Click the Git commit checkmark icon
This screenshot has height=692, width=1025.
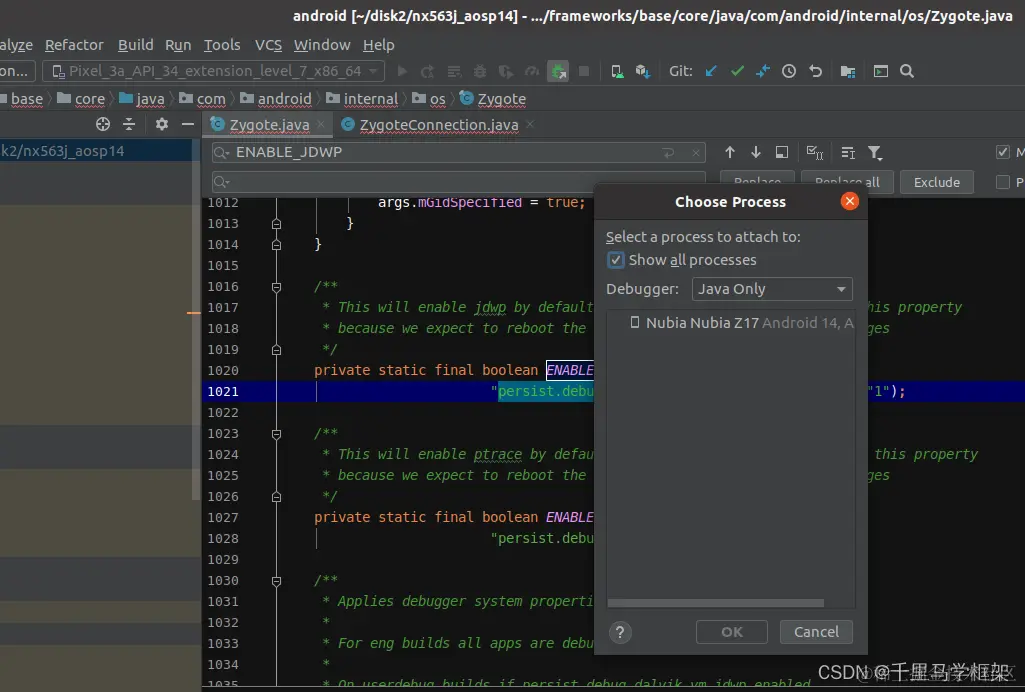(x=737, y=71)
